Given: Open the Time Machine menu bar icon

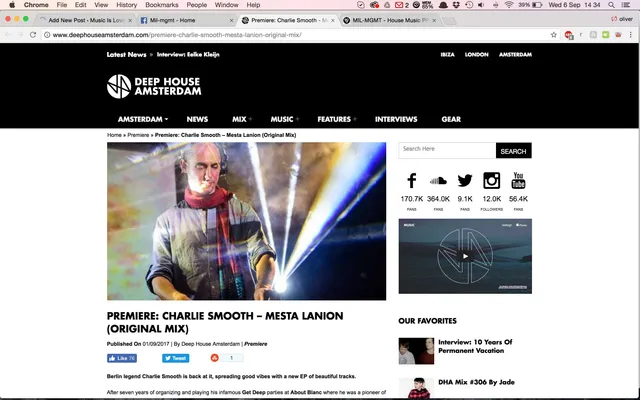Looking at the screenshot, I should [469, 5].
